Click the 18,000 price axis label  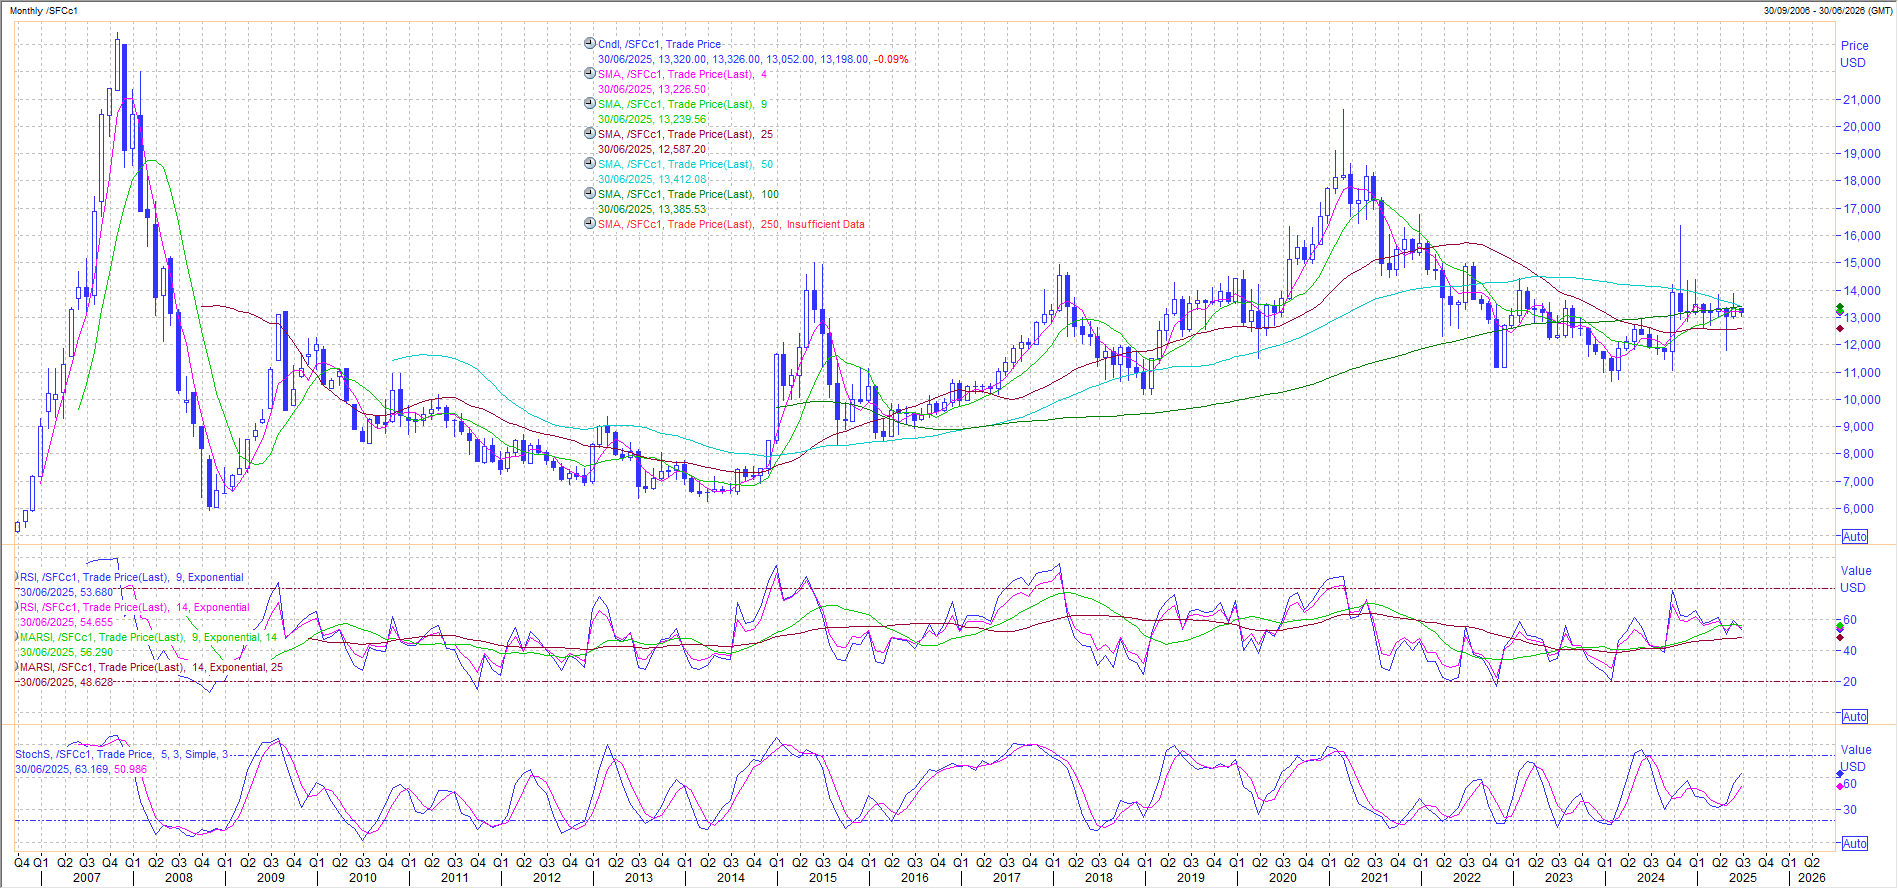[1862, 181]
